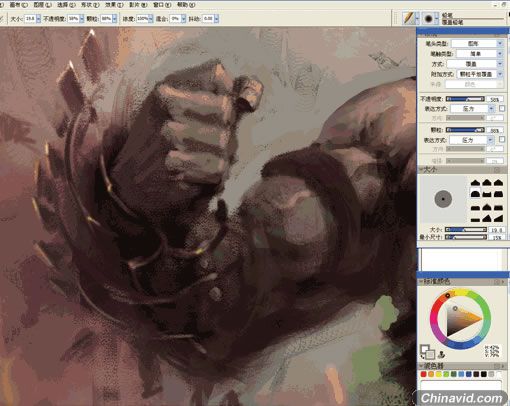Open the Bleed 0% dropdown arrow

click(183, 19)
